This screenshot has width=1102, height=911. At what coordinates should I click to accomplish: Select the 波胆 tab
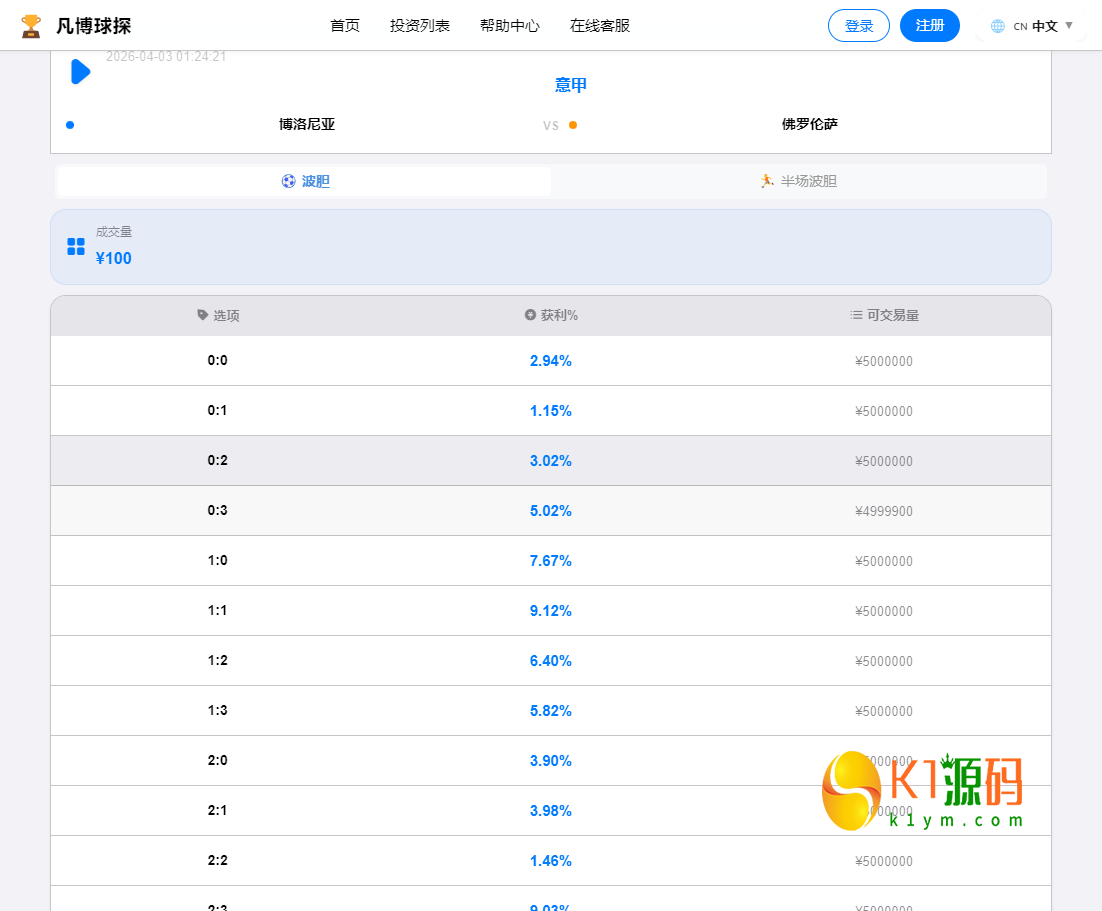tap(303, 181)
